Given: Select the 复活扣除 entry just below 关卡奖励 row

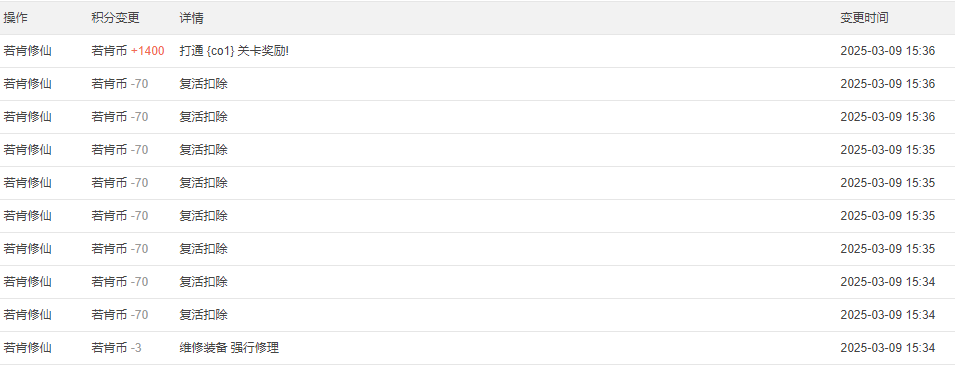Looking at the screenshot, I should (203, 84).
